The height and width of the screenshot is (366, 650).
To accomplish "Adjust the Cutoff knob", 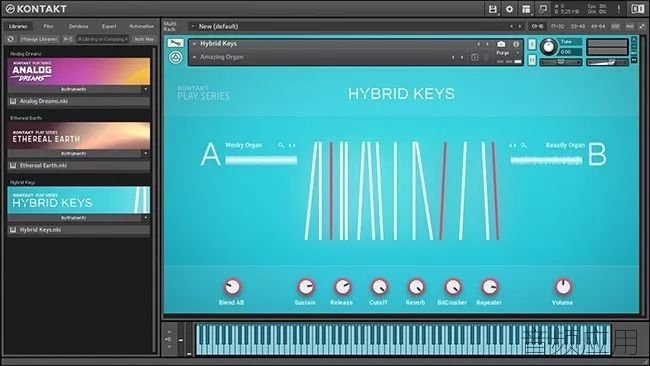I will [379, 287].
